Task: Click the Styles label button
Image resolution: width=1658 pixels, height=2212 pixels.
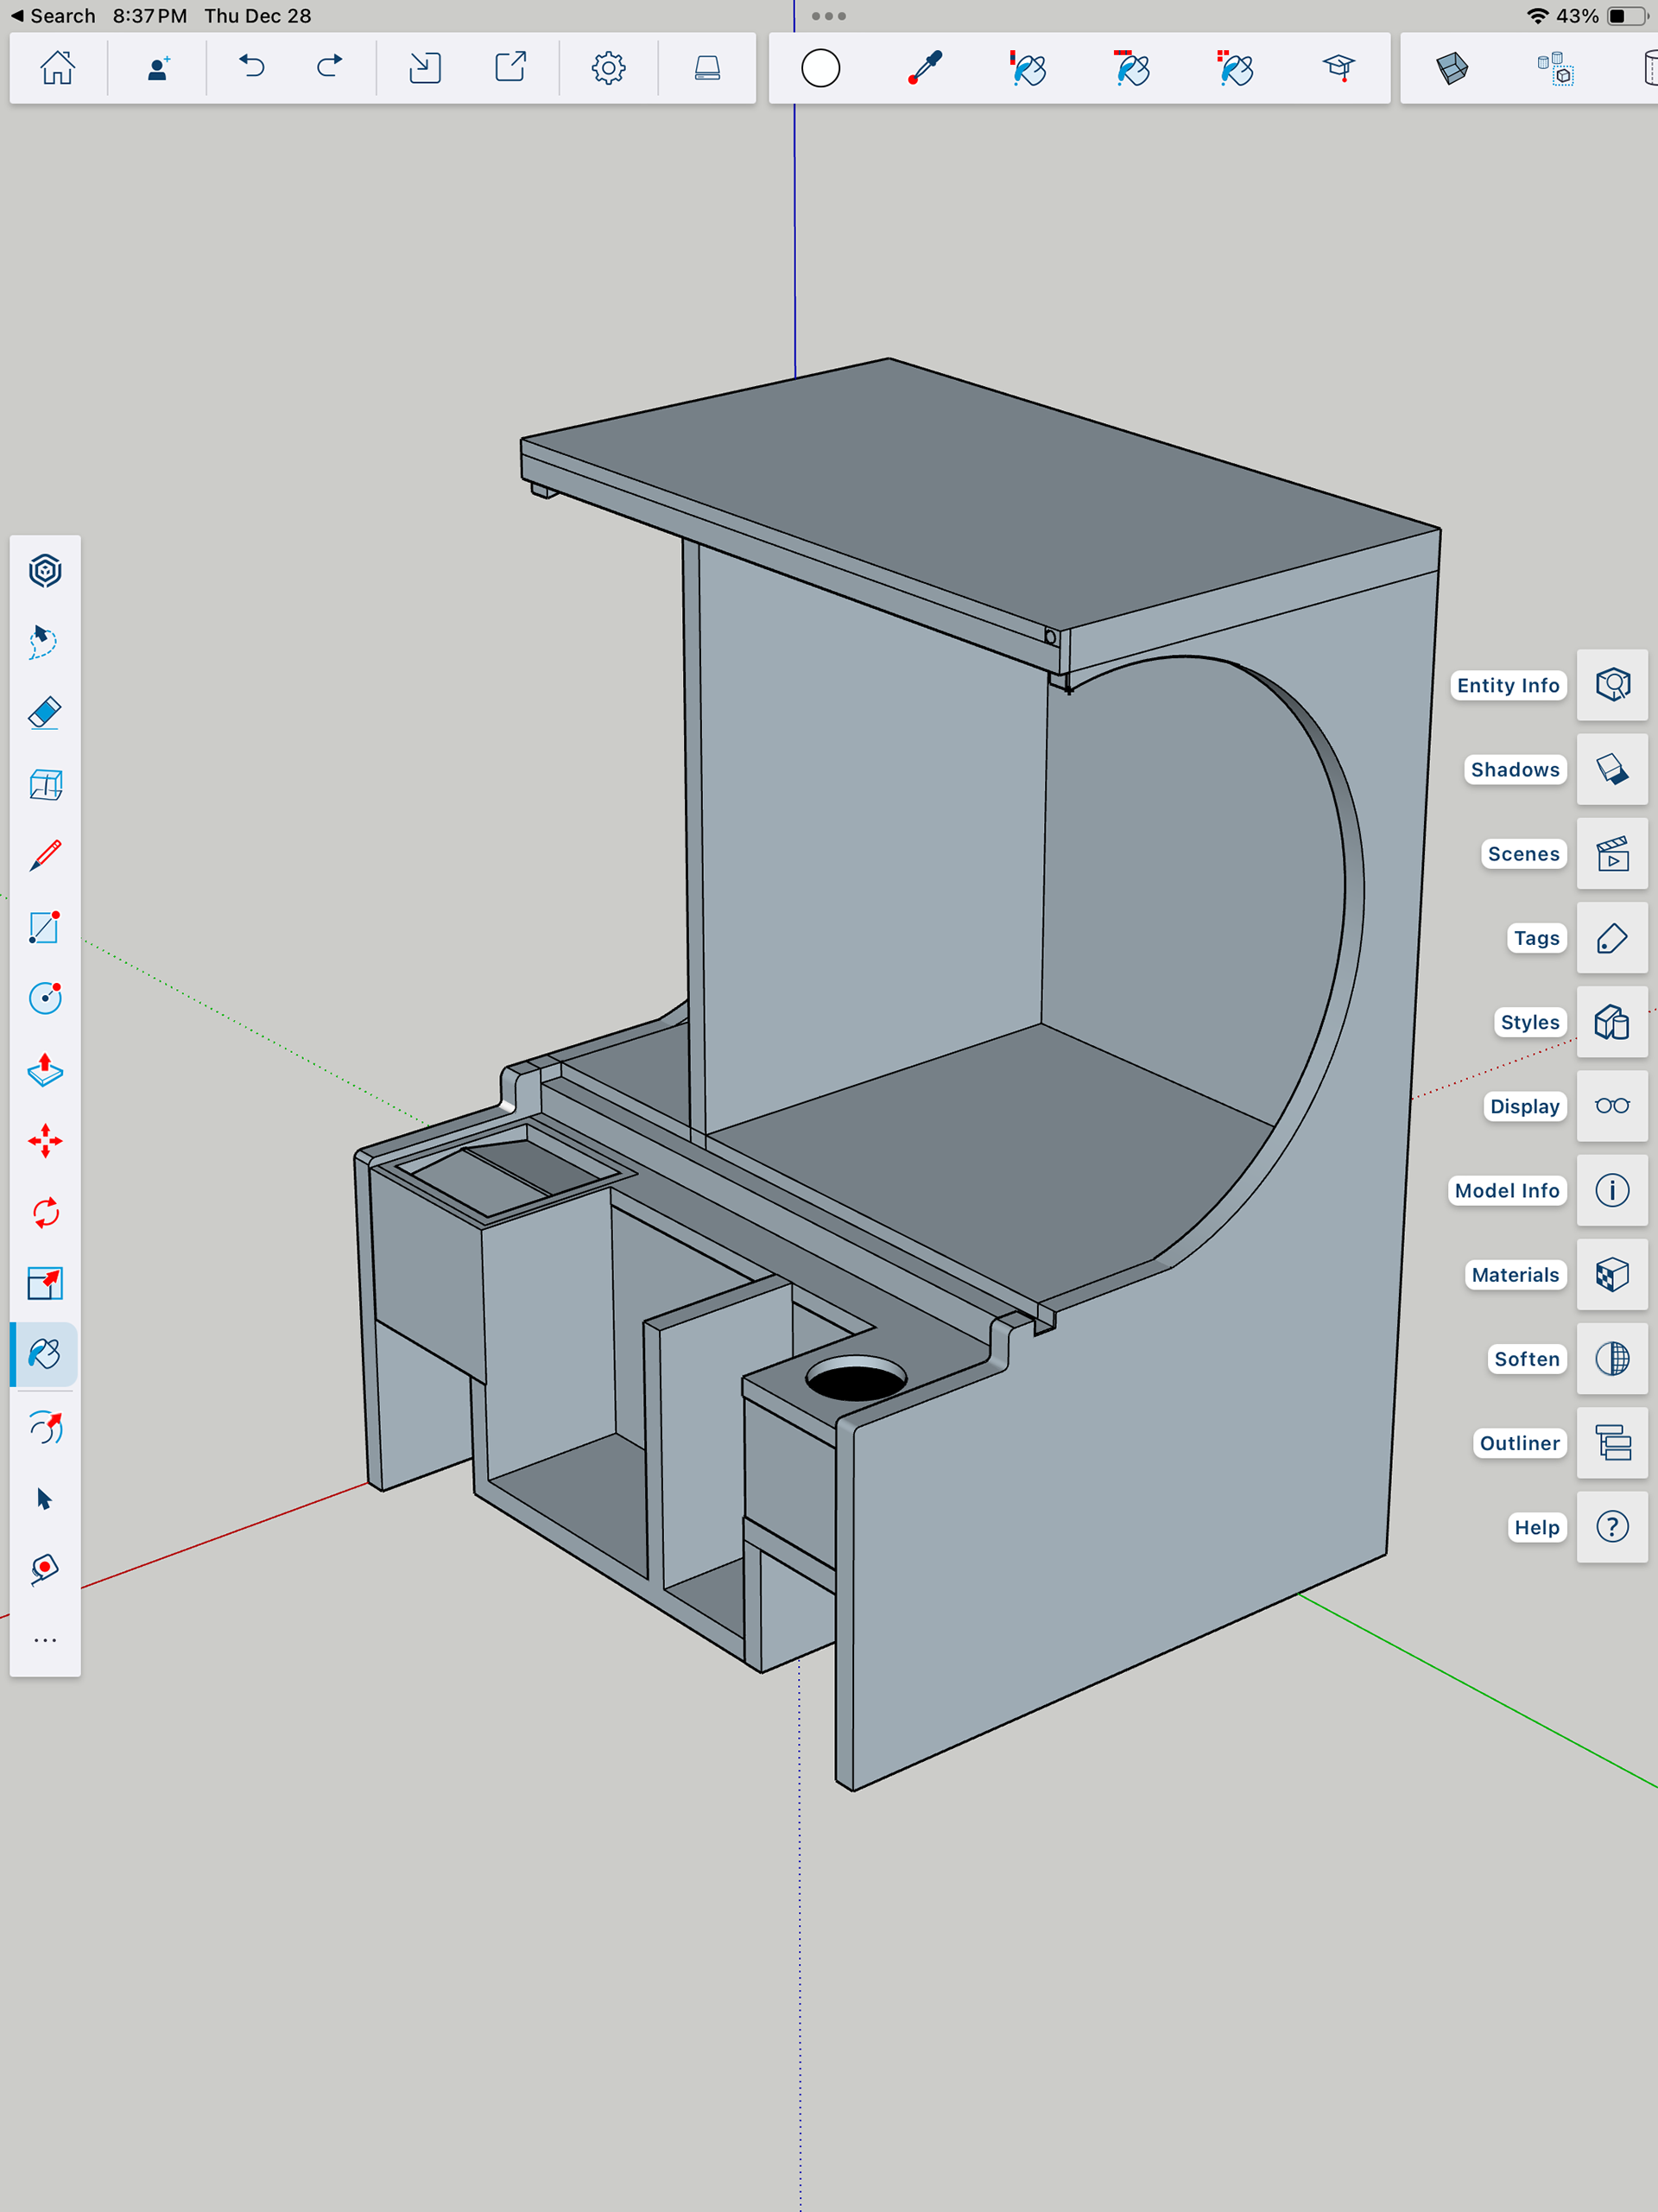Action: (1529, 1022)
